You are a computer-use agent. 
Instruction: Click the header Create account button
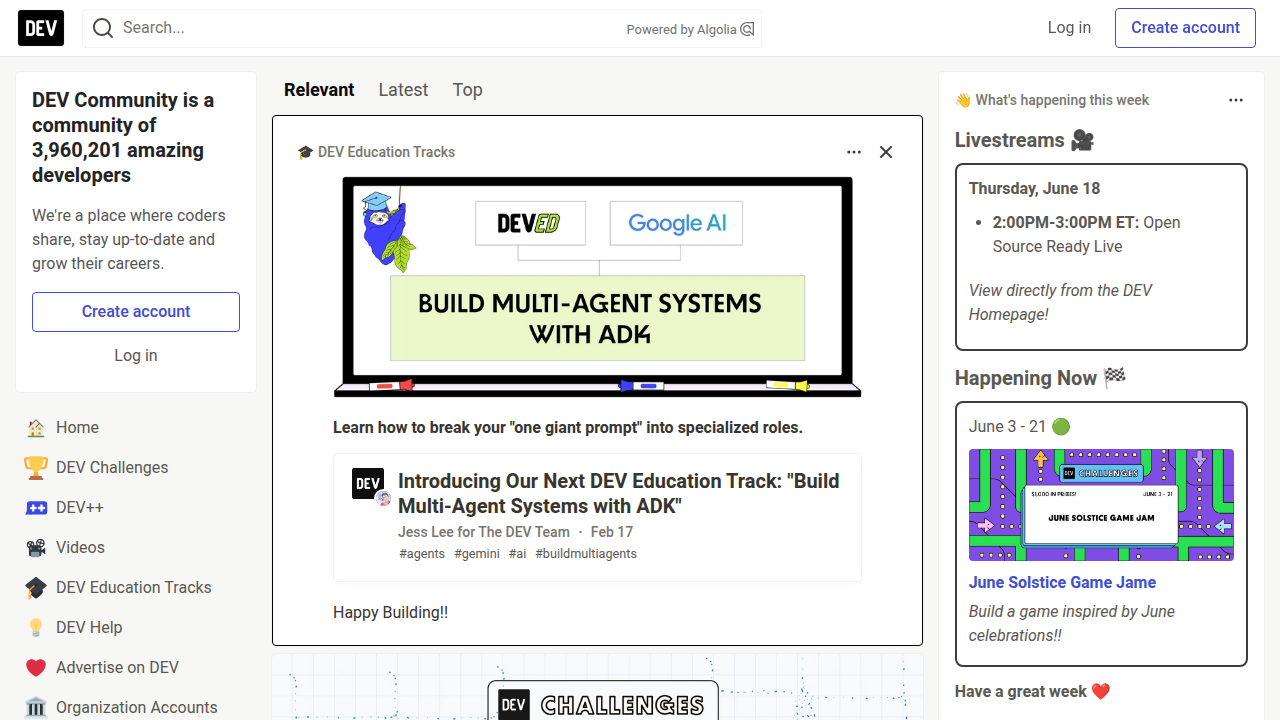[x=1185, y=28]
